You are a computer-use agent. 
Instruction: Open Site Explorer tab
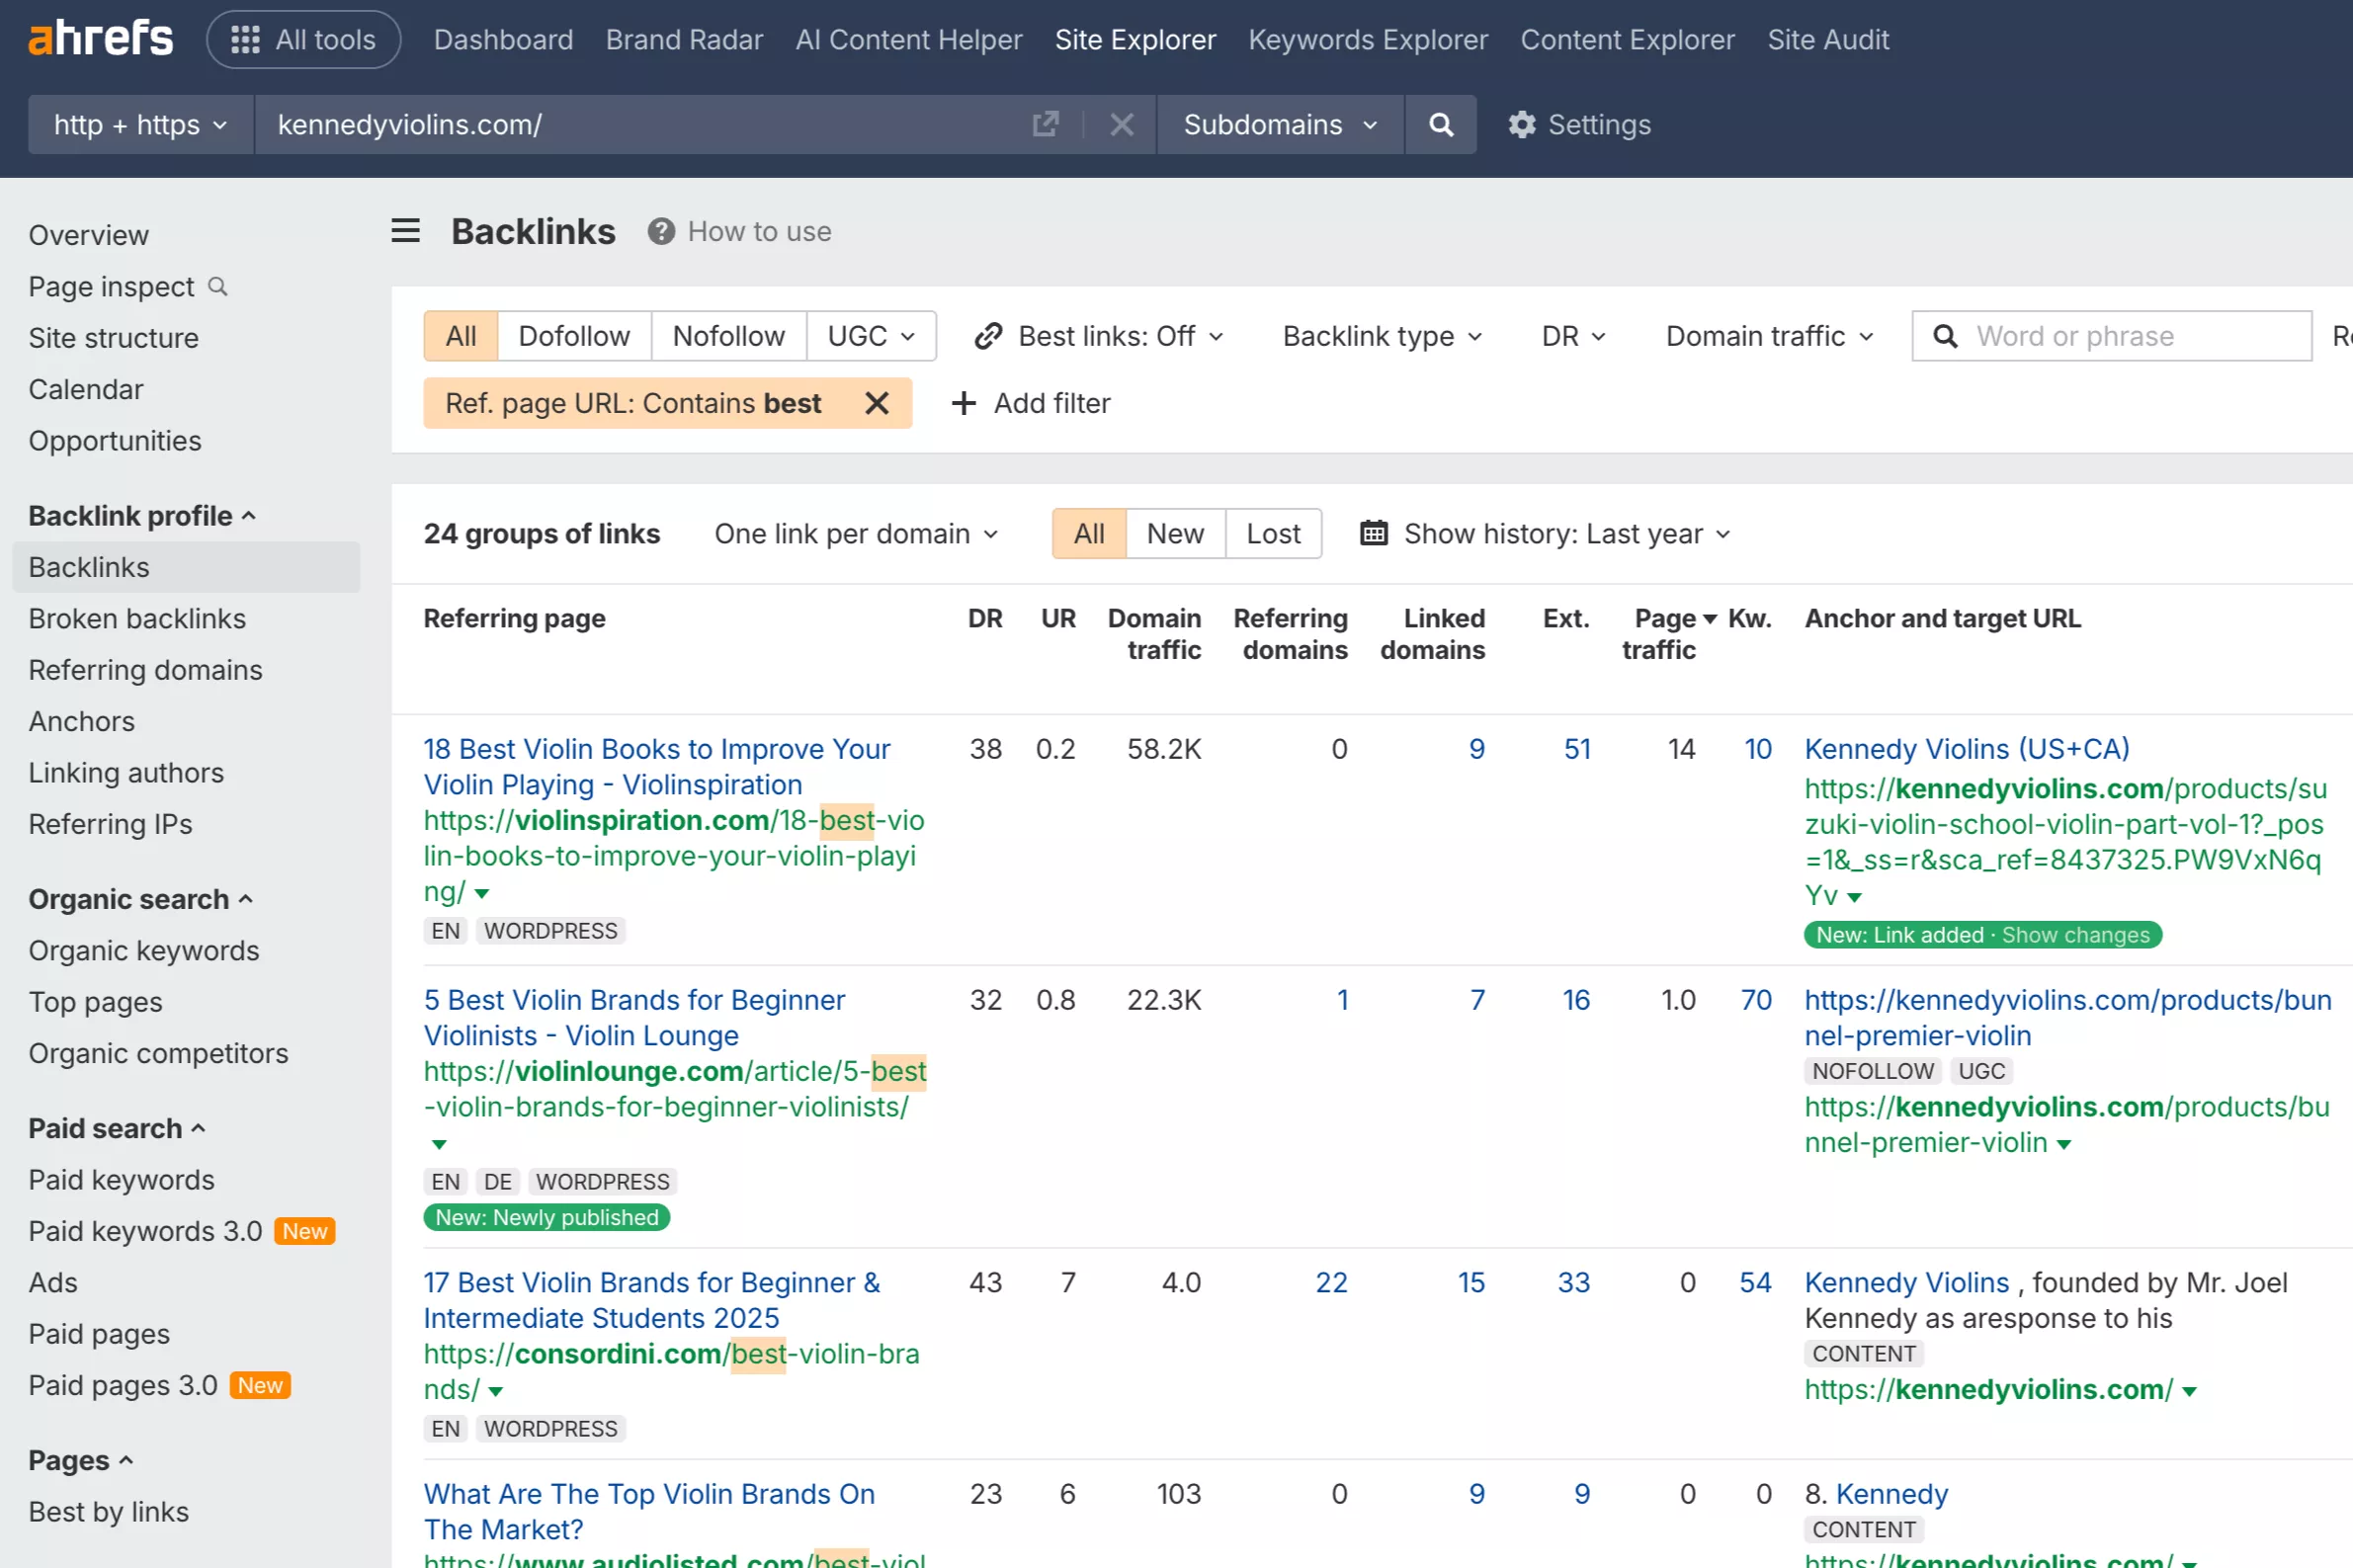coord(1135,39)
